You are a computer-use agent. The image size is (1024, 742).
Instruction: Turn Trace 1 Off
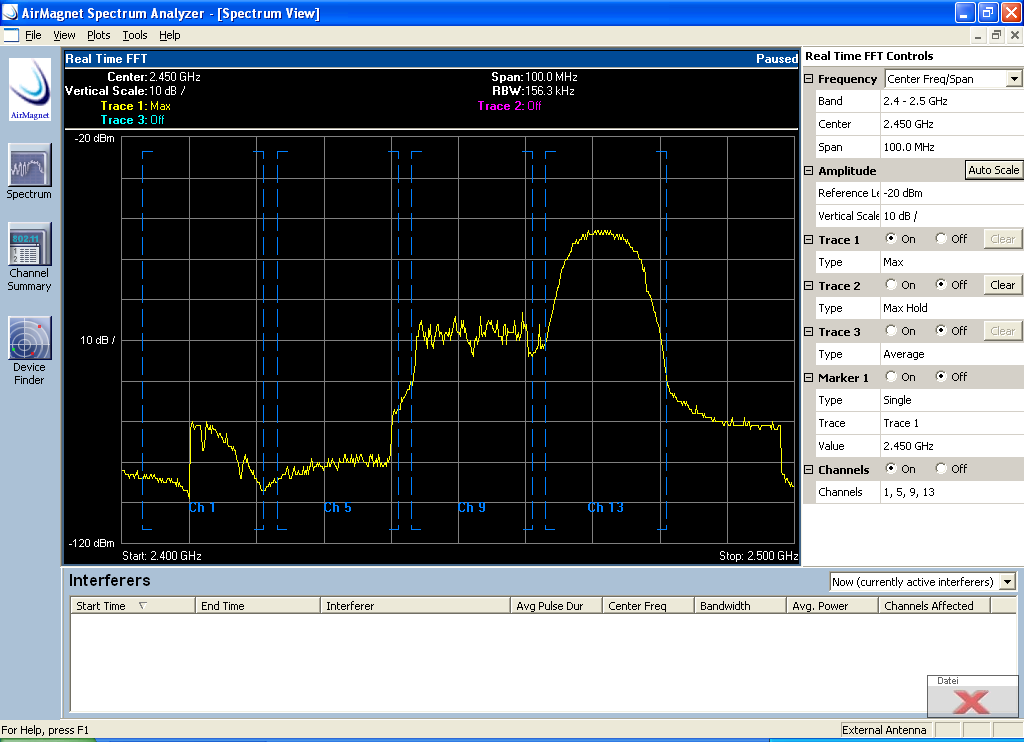[941, 238]
